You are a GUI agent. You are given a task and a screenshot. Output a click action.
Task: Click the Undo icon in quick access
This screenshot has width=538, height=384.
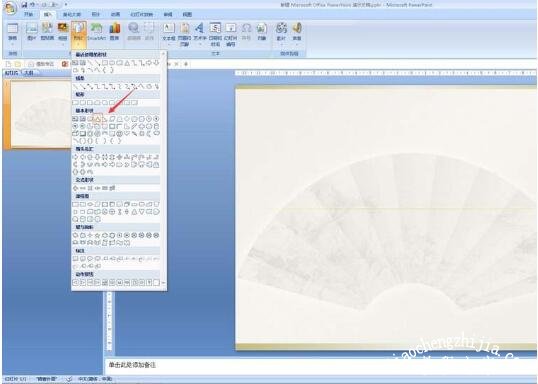point(33,5)
